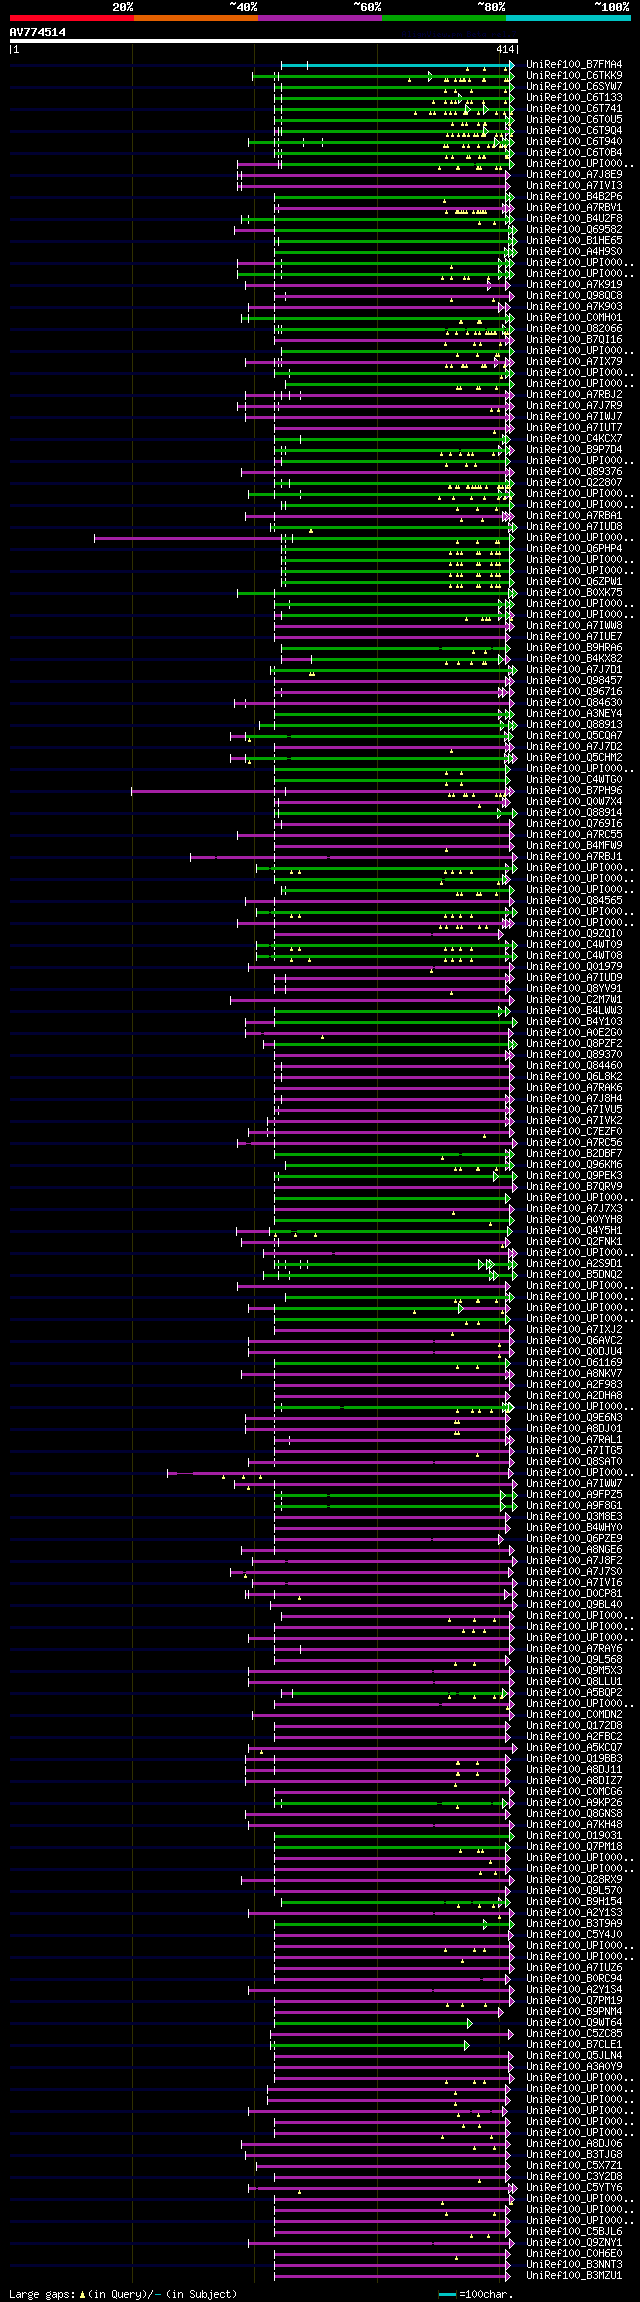Viewport: 640px width, 2302px height.
Task: Select hit label UniRef100_C0MH01
Action: (574, 318)
